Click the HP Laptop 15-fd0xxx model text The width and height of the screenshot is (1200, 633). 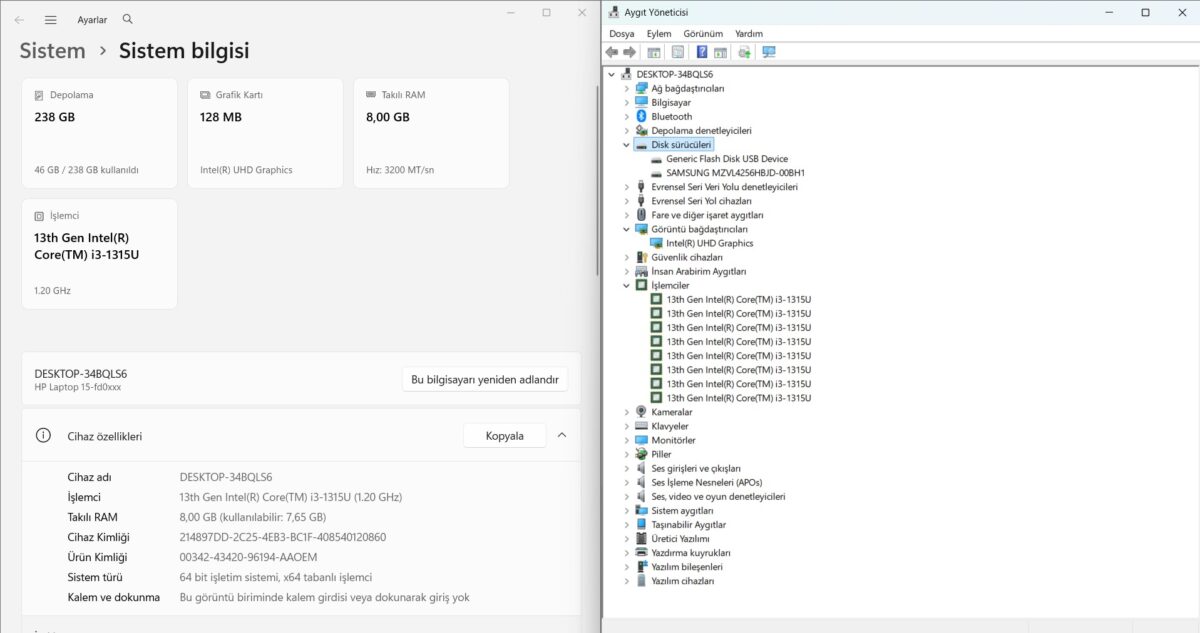pos(78,387)
